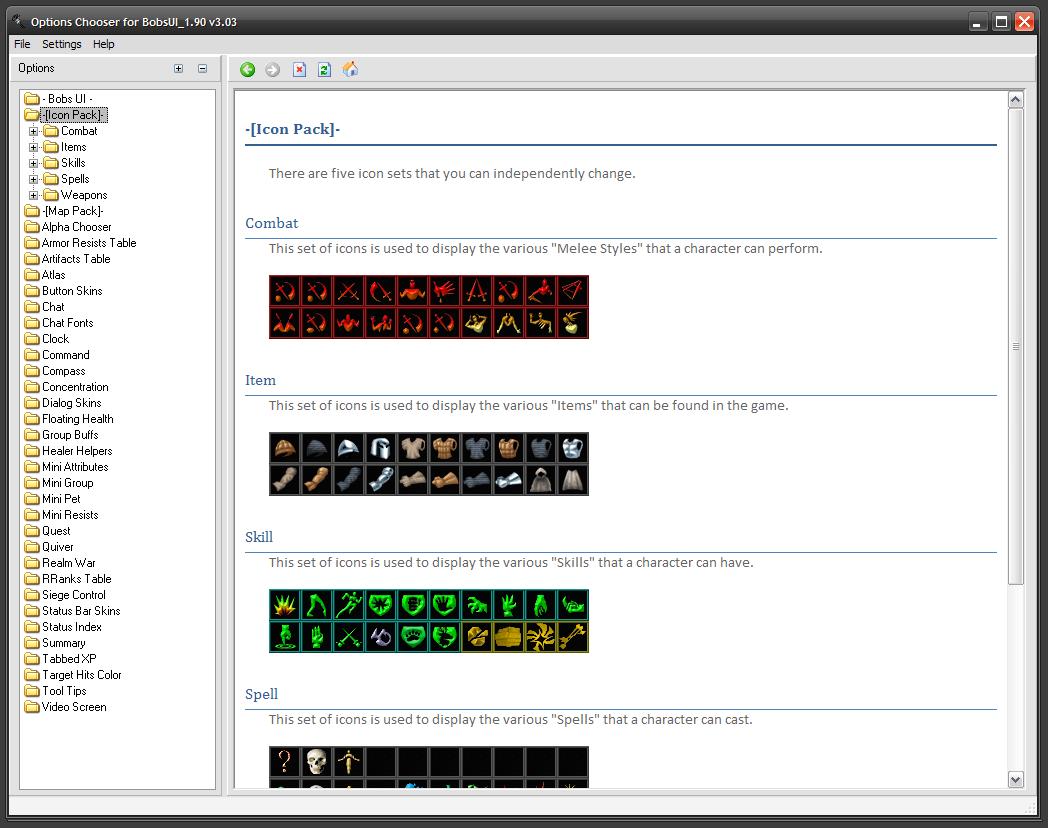Select the Video Screen option

(66, 708)
